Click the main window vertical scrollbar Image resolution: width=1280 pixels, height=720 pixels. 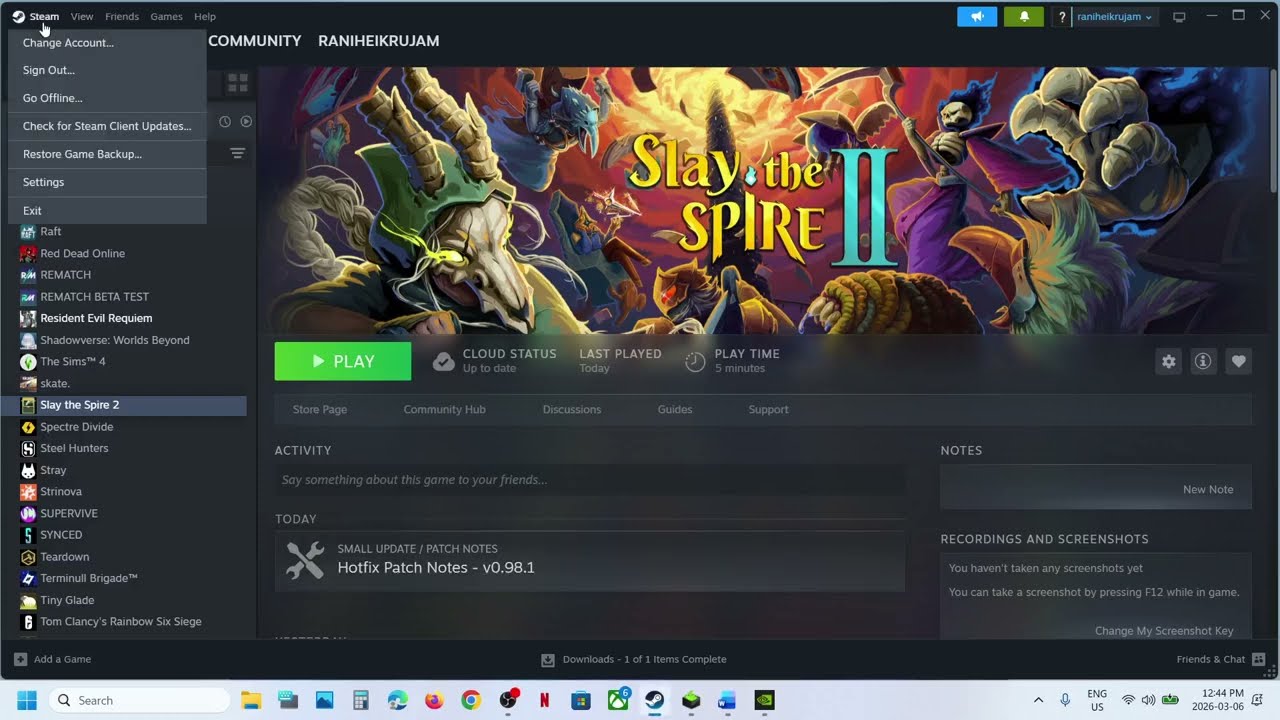[x=1272, y=130]
